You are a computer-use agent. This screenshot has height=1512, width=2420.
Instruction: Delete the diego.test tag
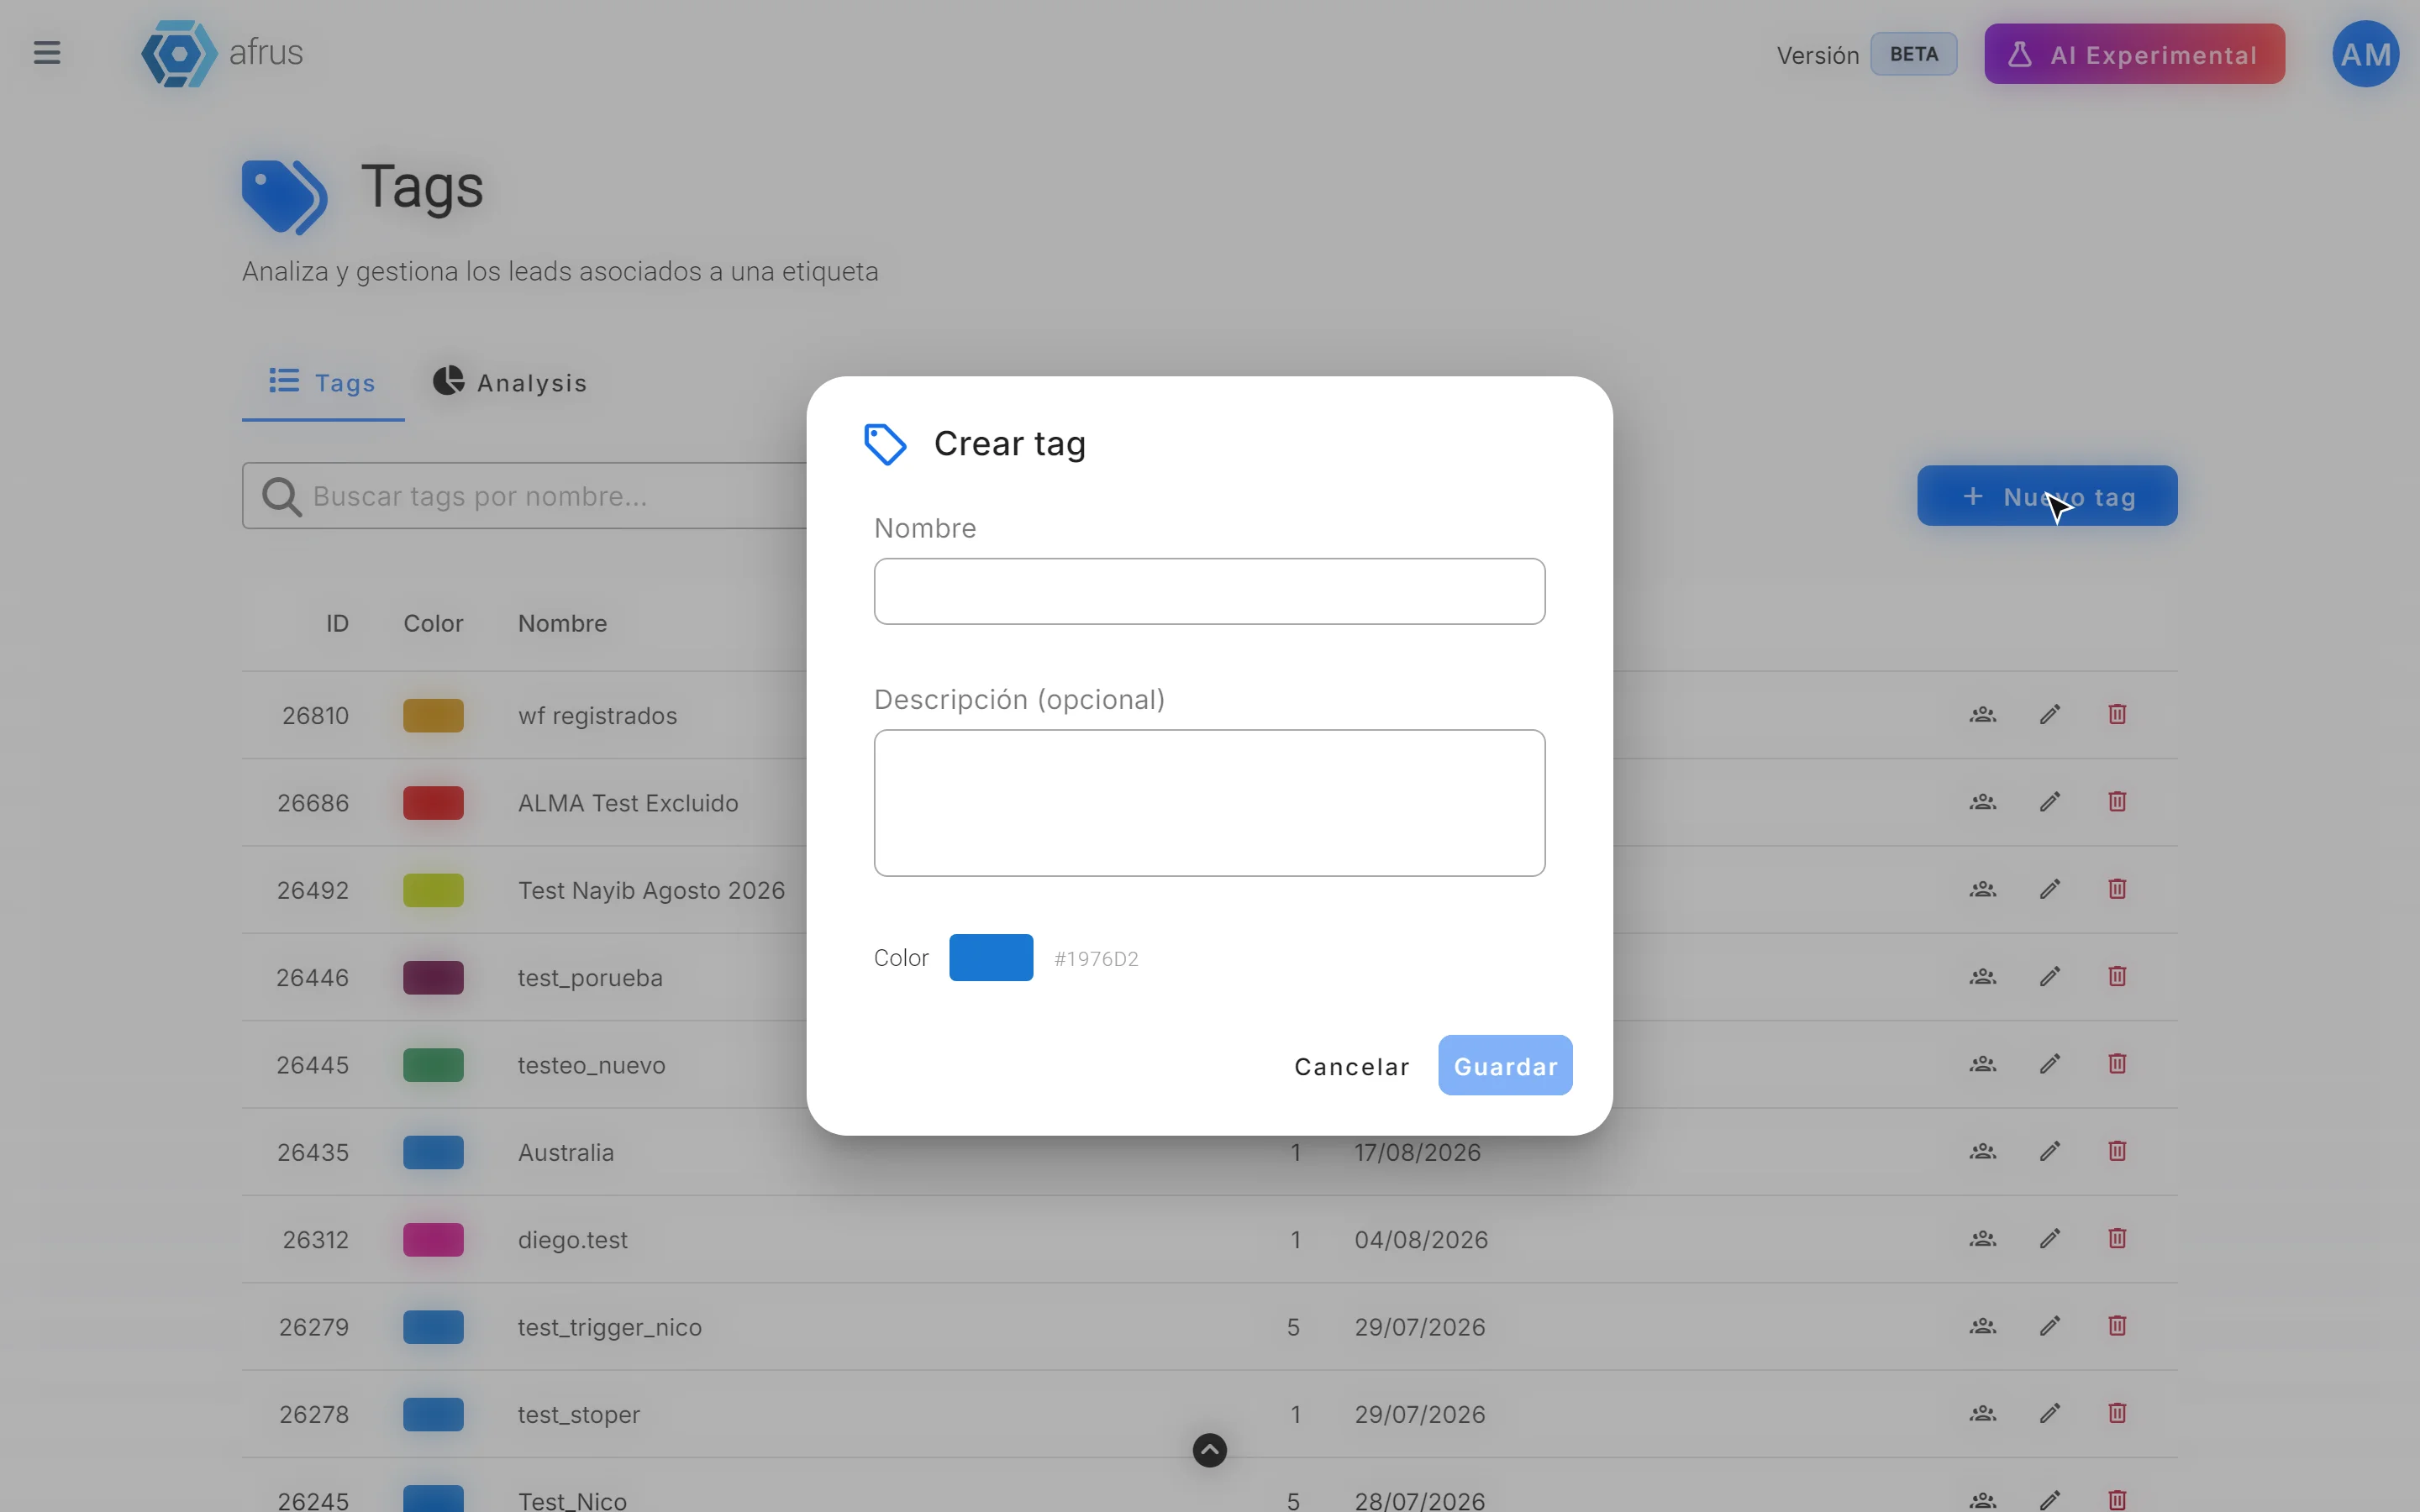click(x=2117, y=1238)
